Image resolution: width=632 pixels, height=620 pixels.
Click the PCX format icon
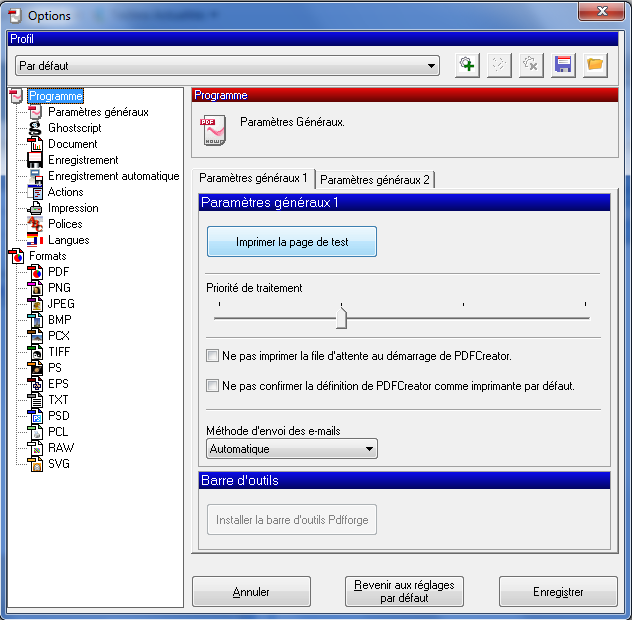point(35,336)
